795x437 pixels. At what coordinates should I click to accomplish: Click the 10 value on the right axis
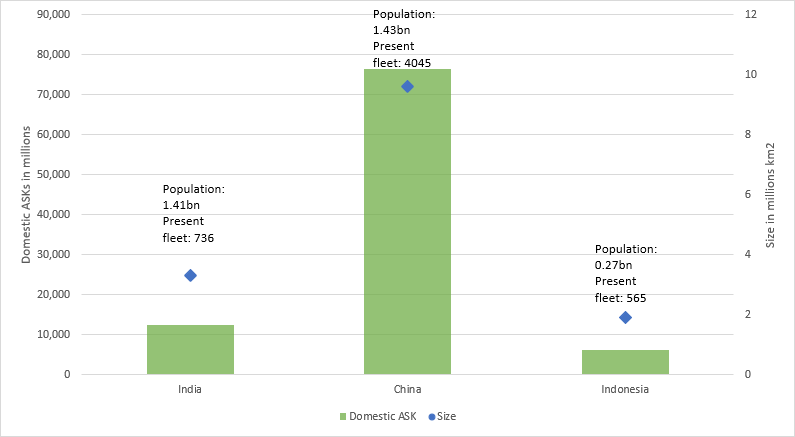click(x=750, y=74)
